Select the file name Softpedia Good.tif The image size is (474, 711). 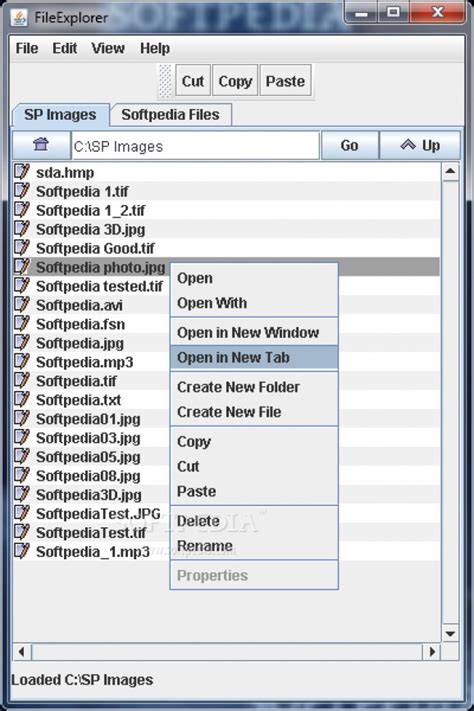tap(95, 248)
